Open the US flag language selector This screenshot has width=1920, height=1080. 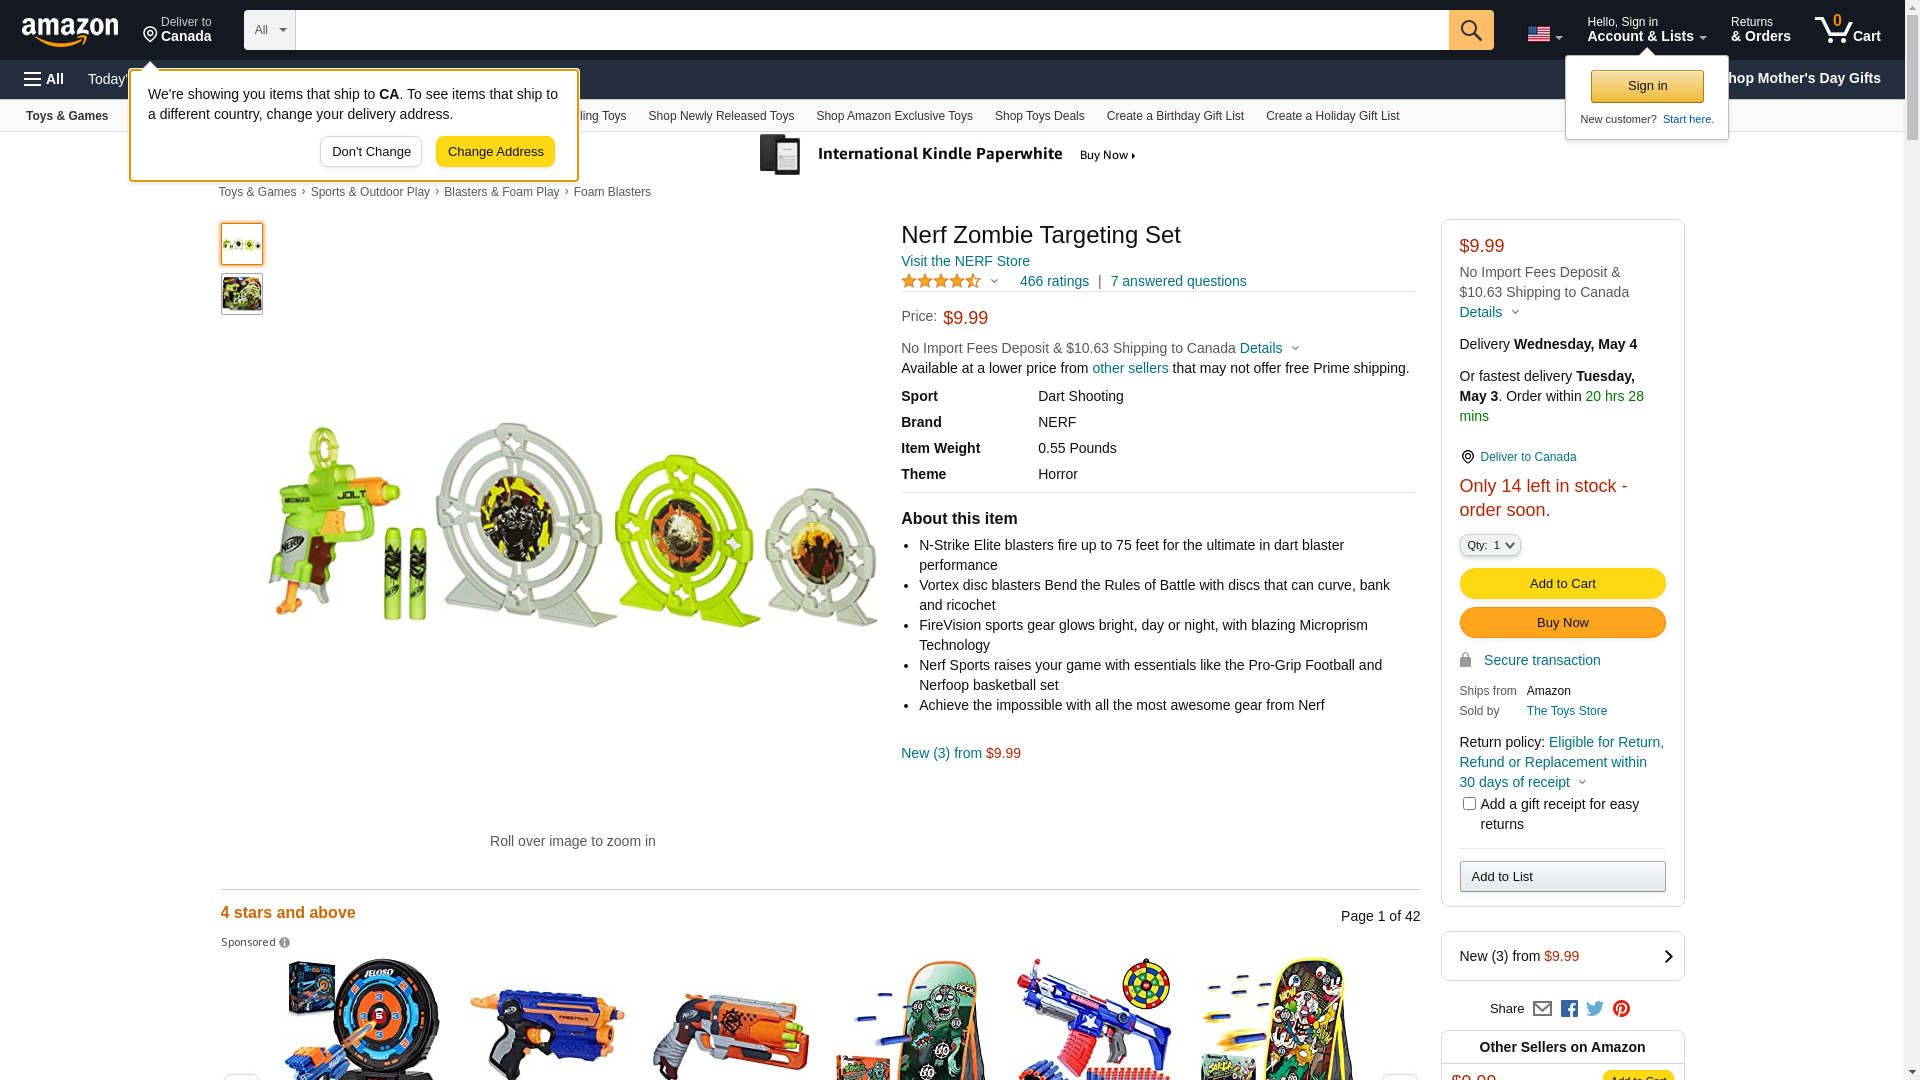[1545, 34]
